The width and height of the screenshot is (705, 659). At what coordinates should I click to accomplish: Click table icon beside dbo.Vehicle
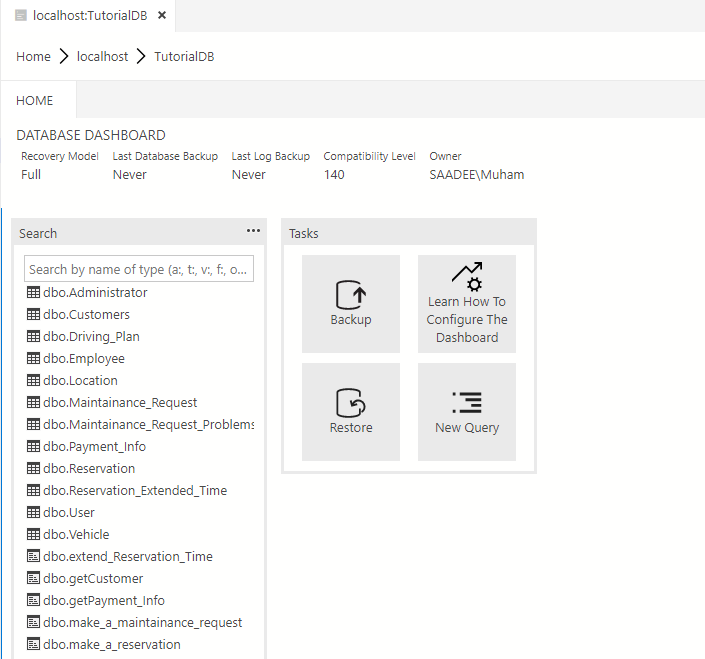point(33,535)
